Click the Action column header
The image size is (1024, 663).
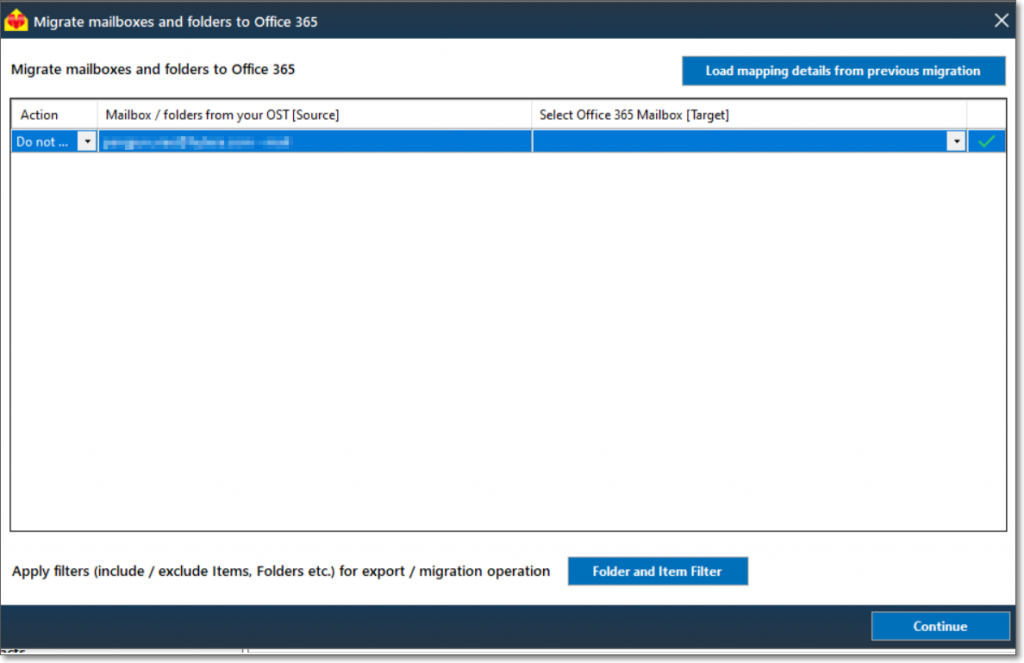click(54, 115)
